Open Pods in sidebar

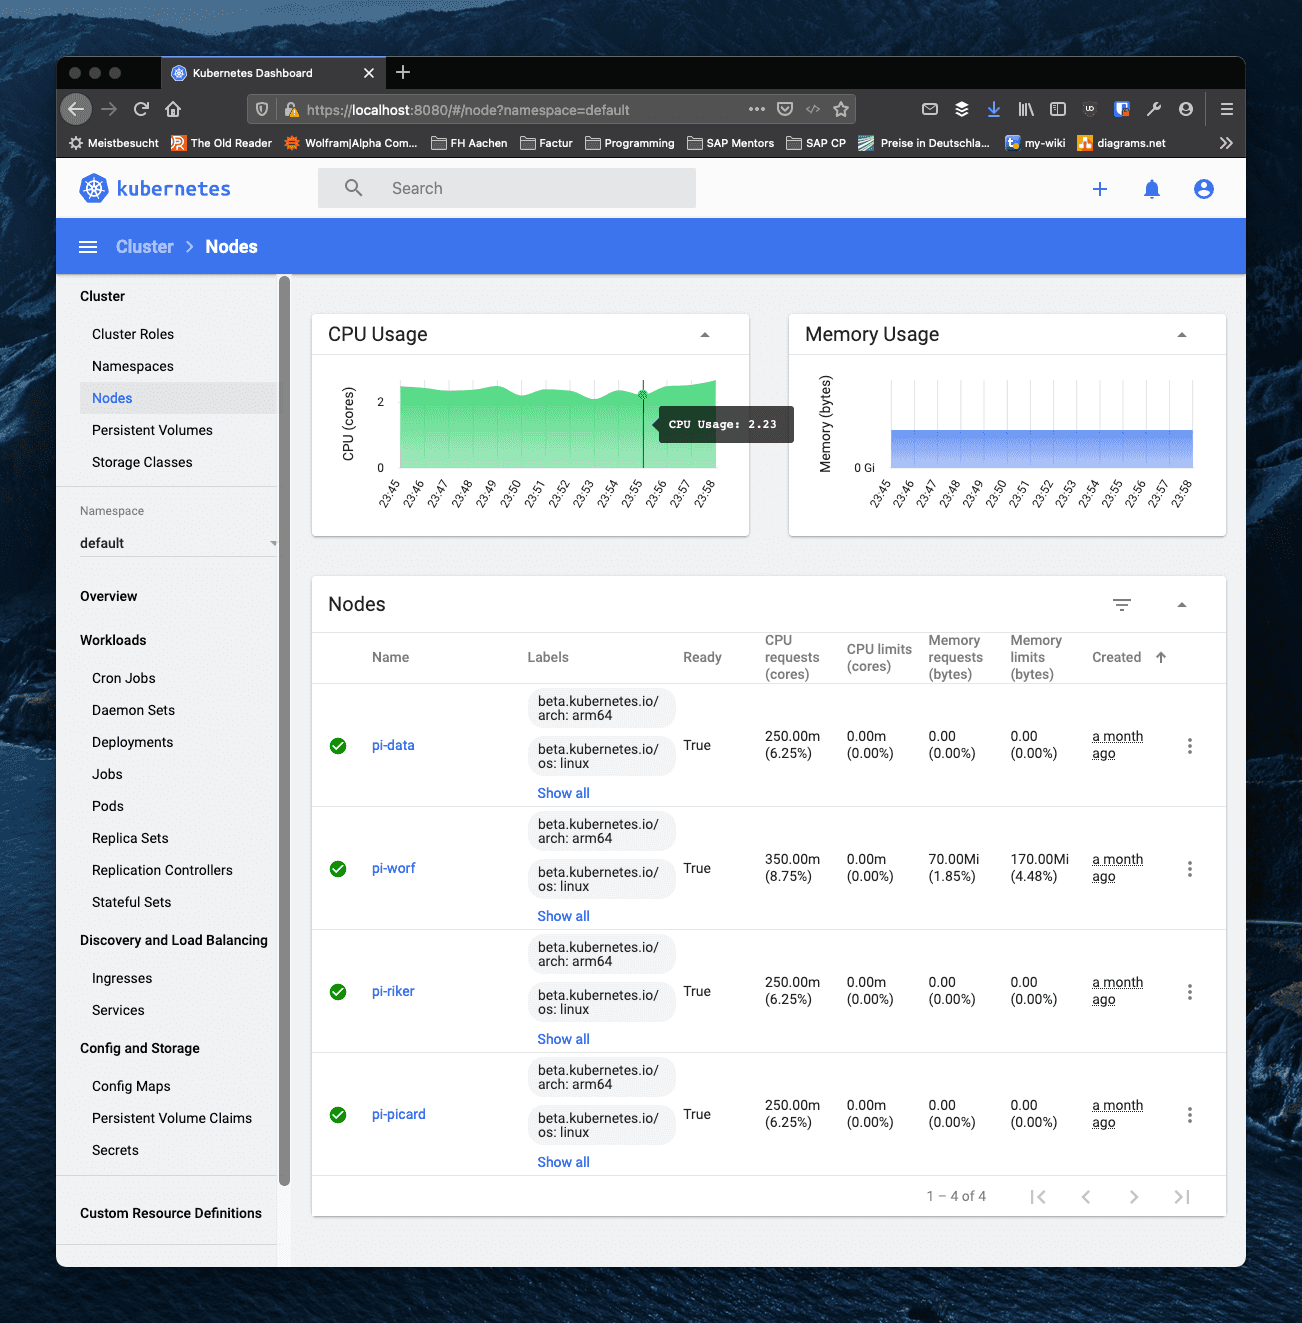108,806
